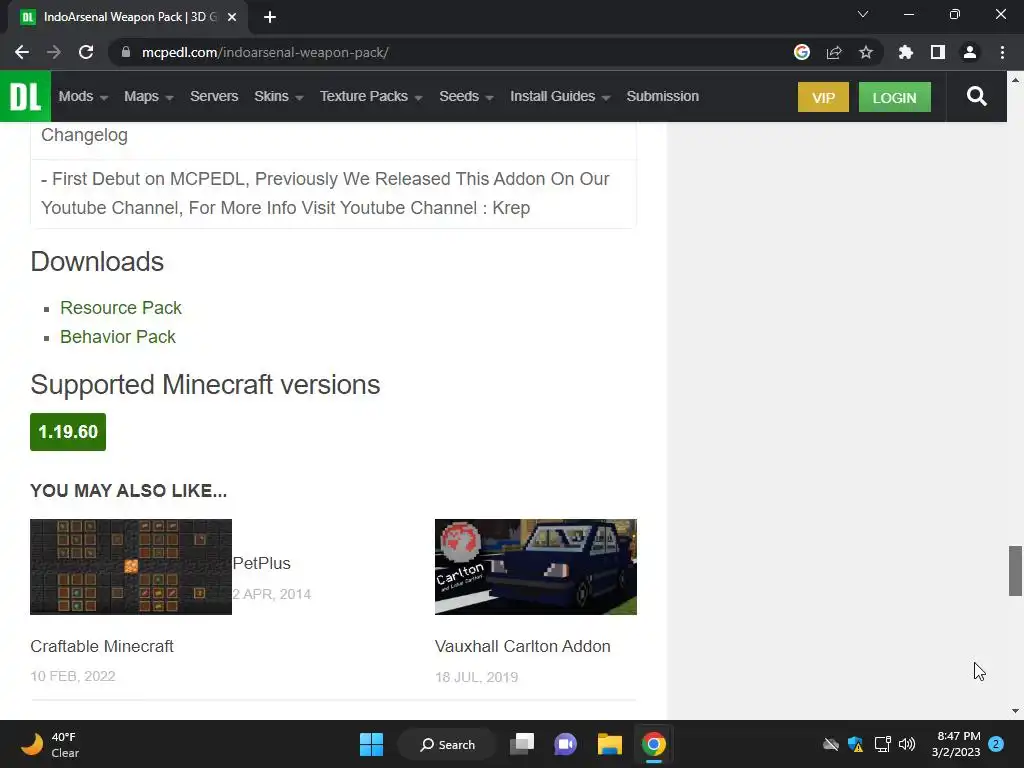Screen dimensions: 1024x768
Task: Open a new browser tab
Action: tap(270, 17)
